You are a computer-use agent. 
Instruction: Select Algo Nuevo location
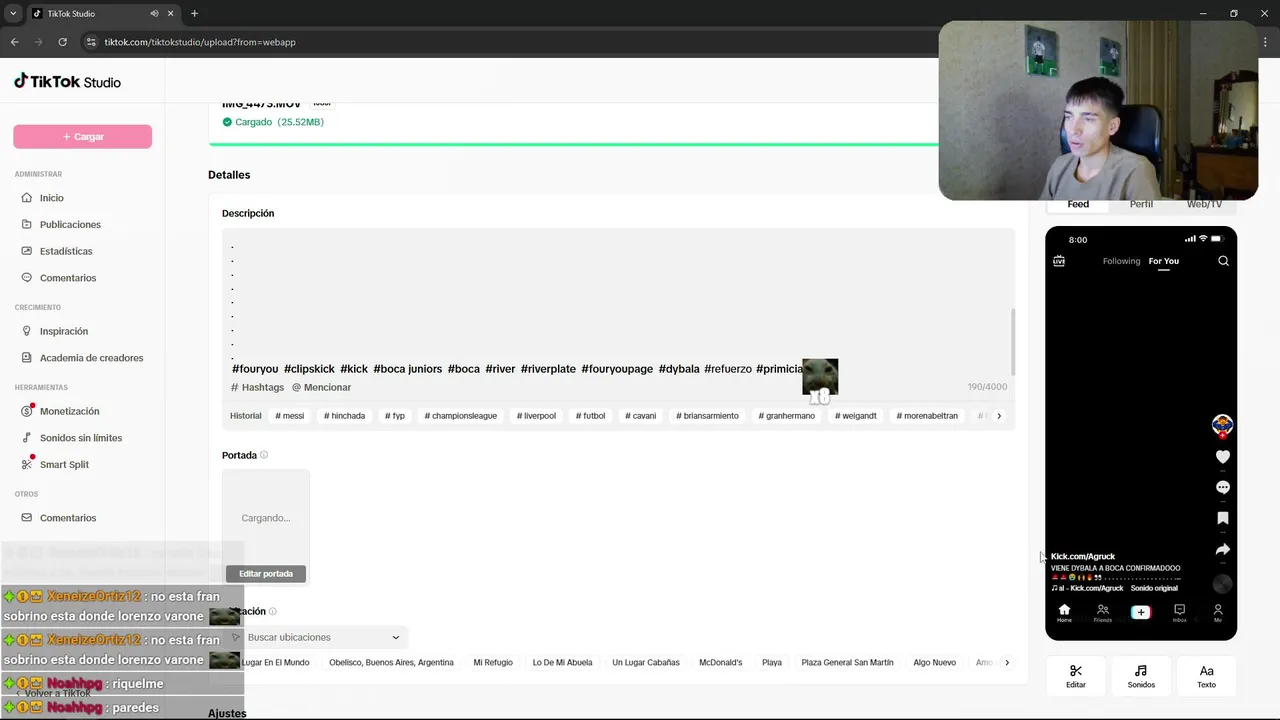[934, 663]
